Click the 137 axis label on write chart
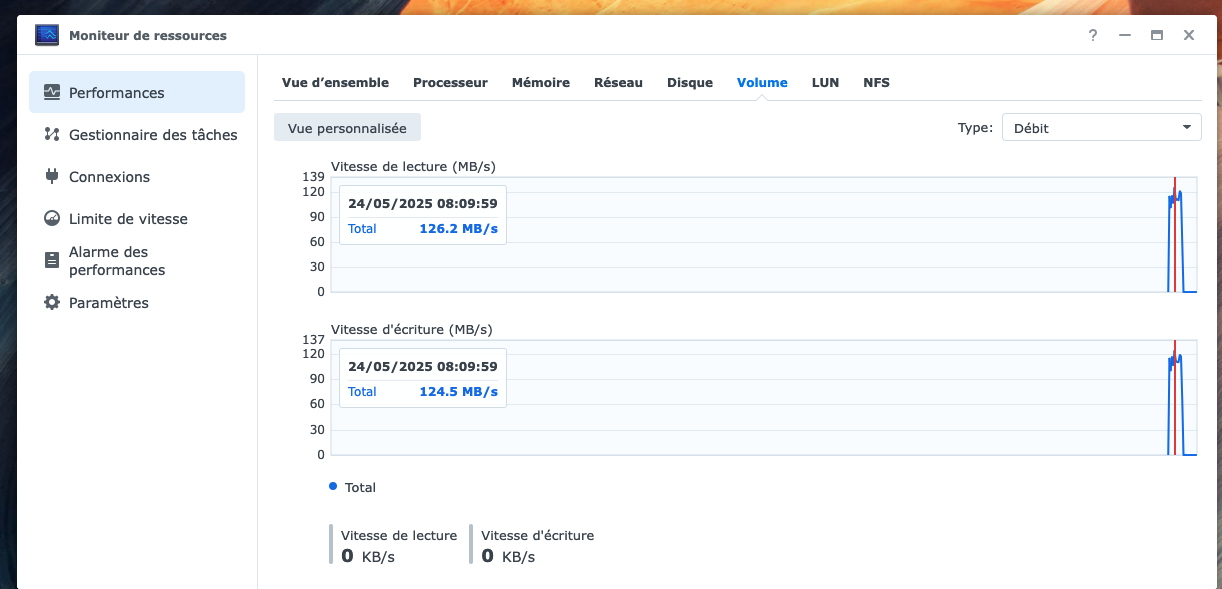This screenshot has height=589, width=1222. tap(314, 340)
